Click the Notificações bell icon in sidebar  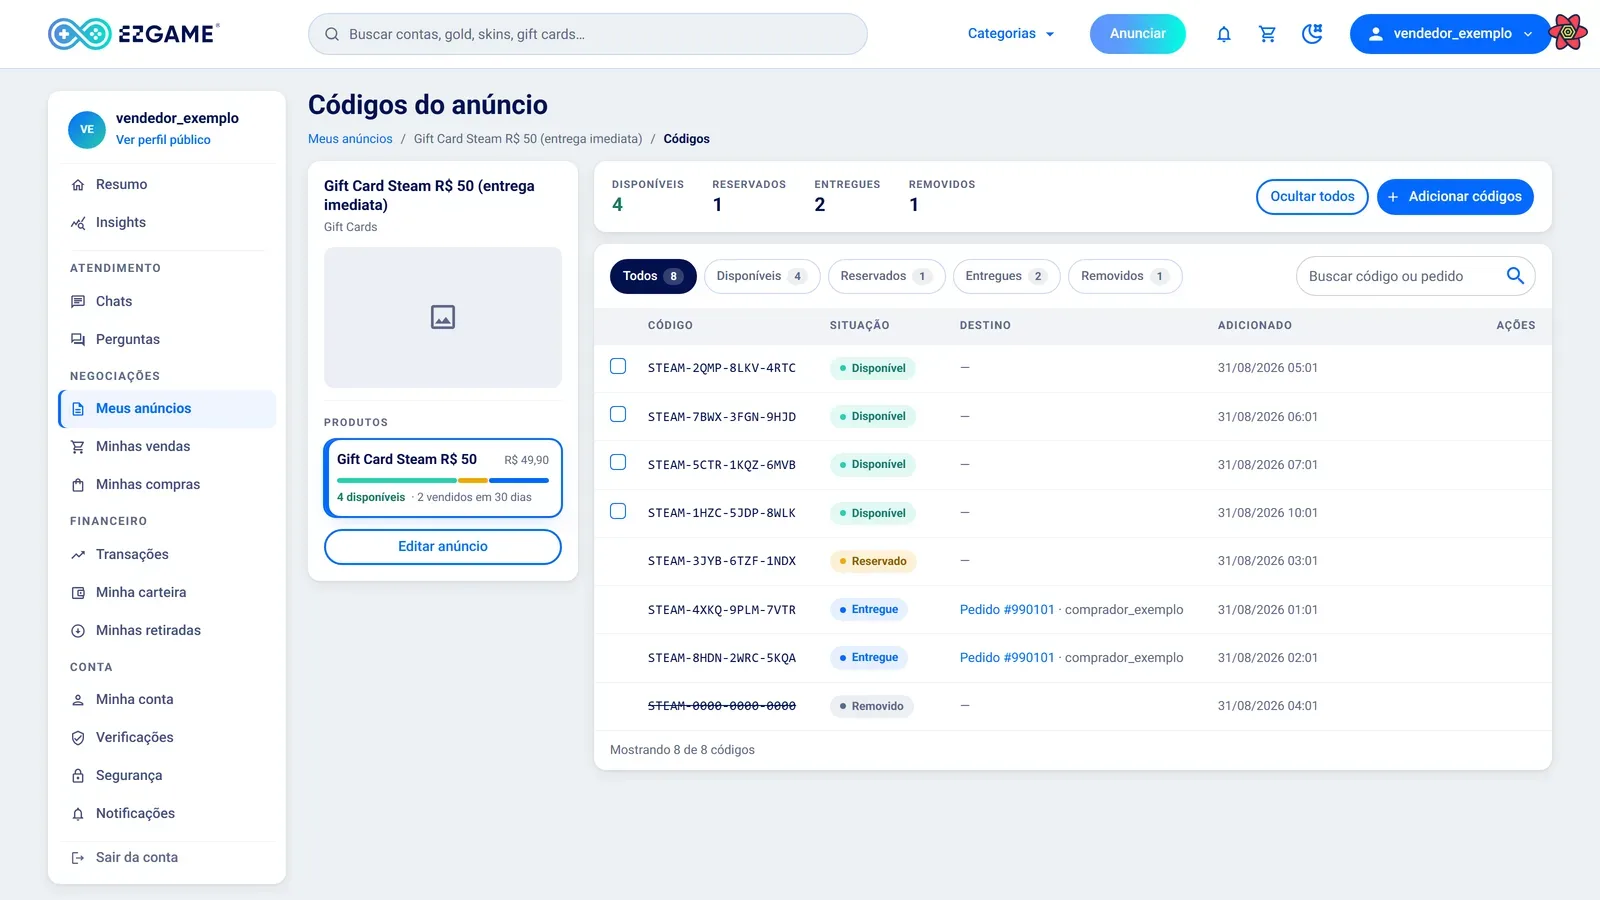[78, 814]
